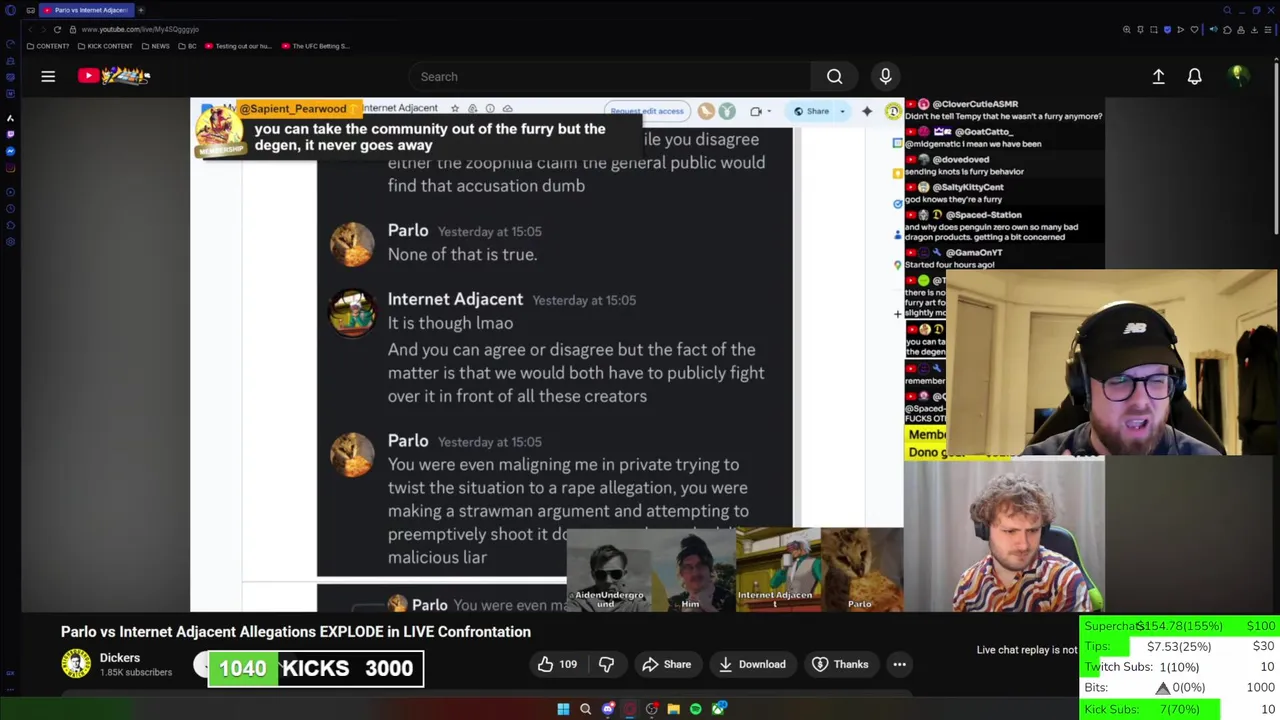Click the Download button under video
This screenshot has width=1280, height=720.
coord(752,664)
